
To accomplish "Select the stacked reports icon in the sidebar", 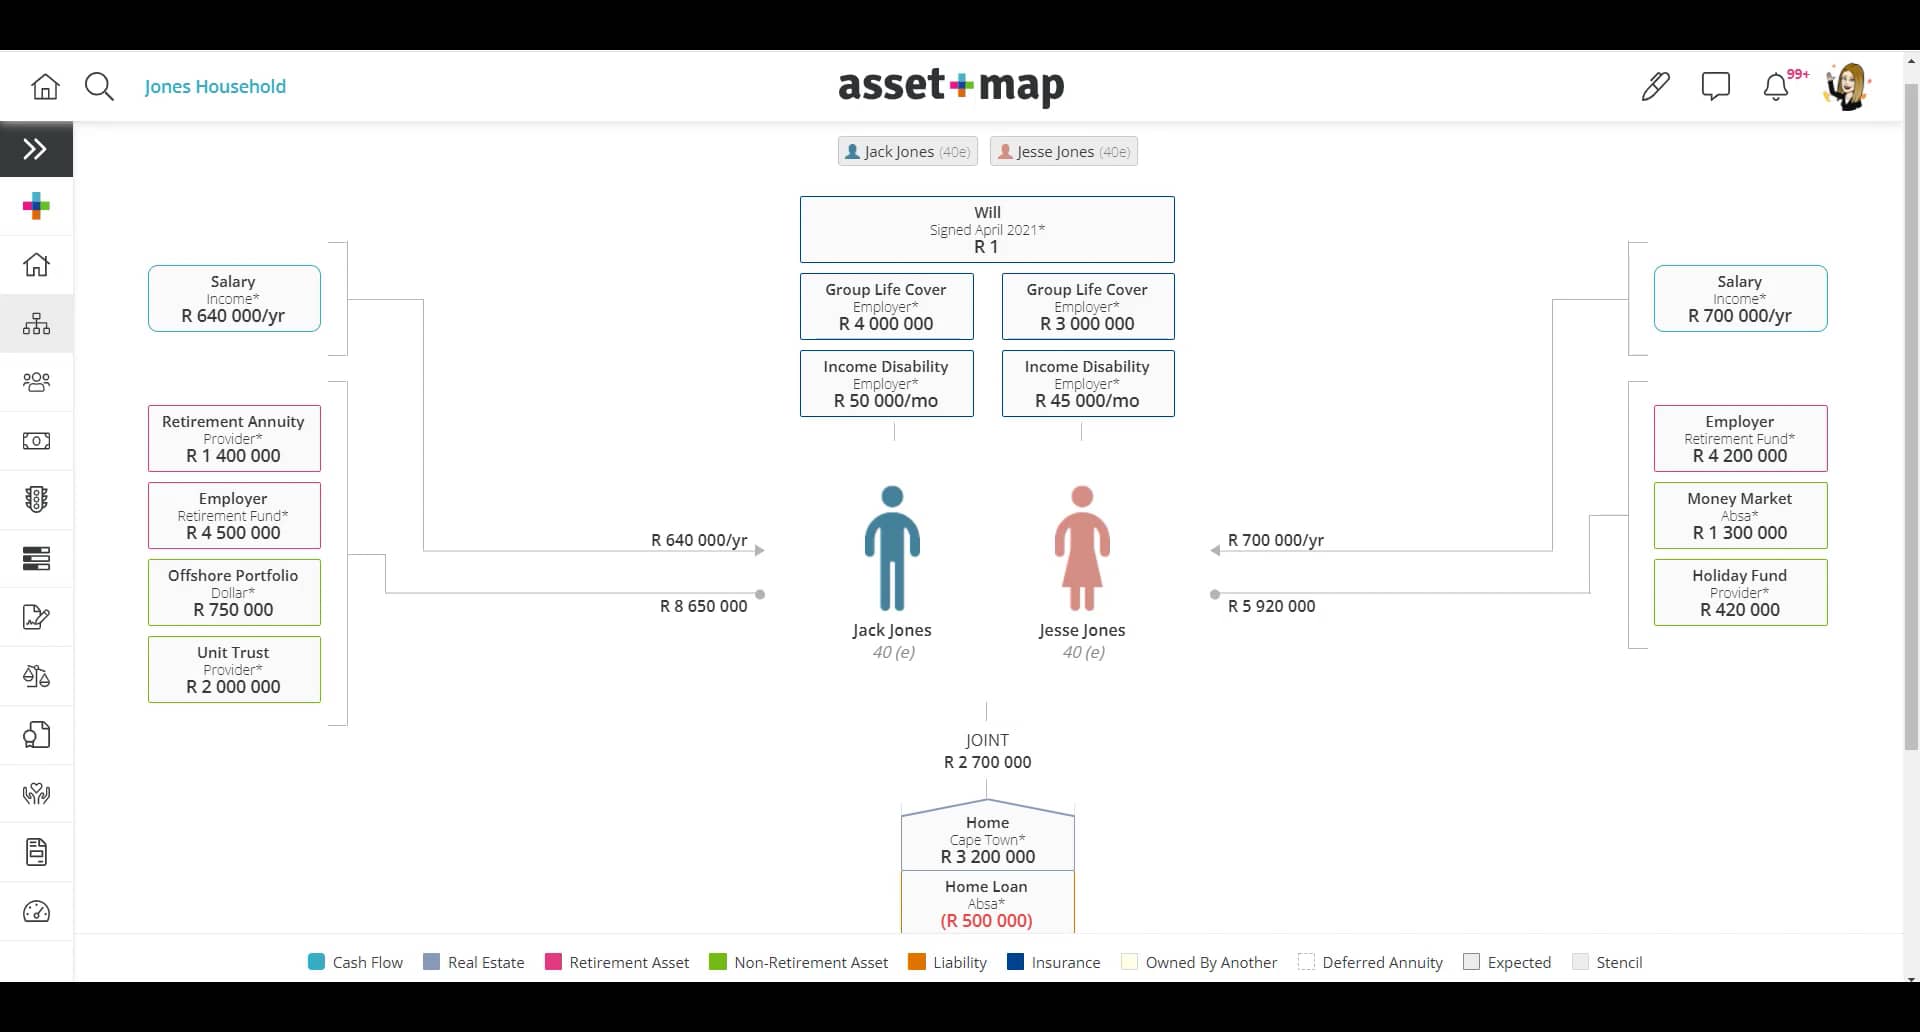I will click(x=36, y=558).
